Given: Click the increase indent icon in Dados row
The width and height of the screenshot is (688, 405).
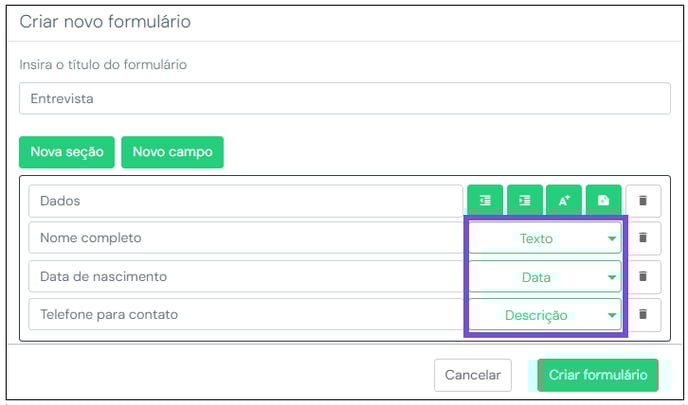Looking at the screenshot, I should [x=525, y=201].
